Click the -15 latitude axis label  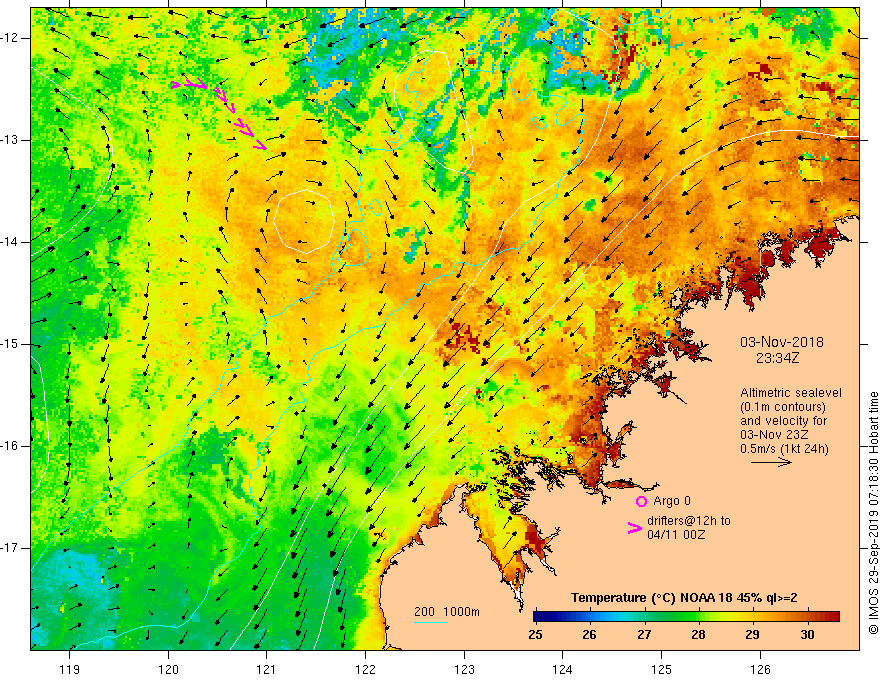pos(10,344)
